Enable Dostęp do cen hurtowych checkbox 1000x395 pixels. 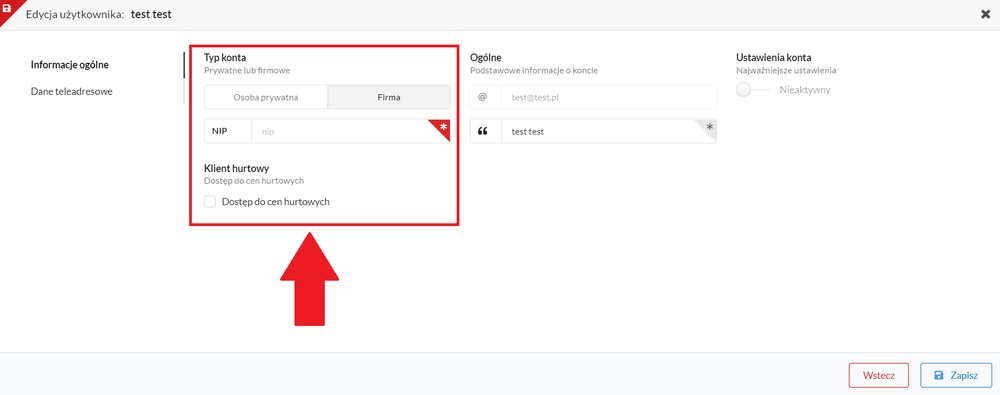click(210, 202)
